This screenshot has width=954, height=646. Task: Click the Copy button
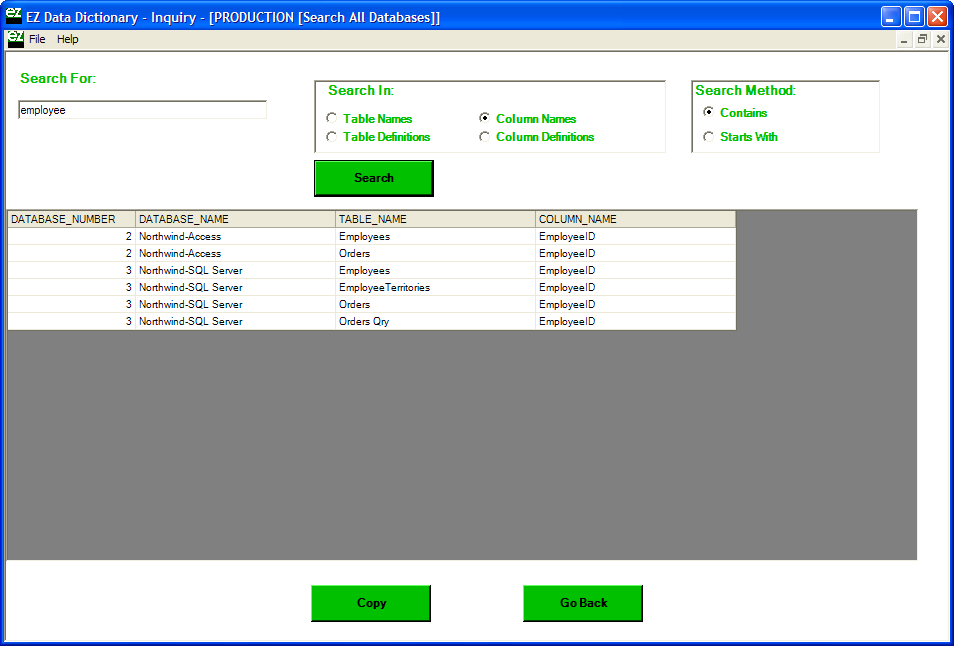tap(371, 603)
